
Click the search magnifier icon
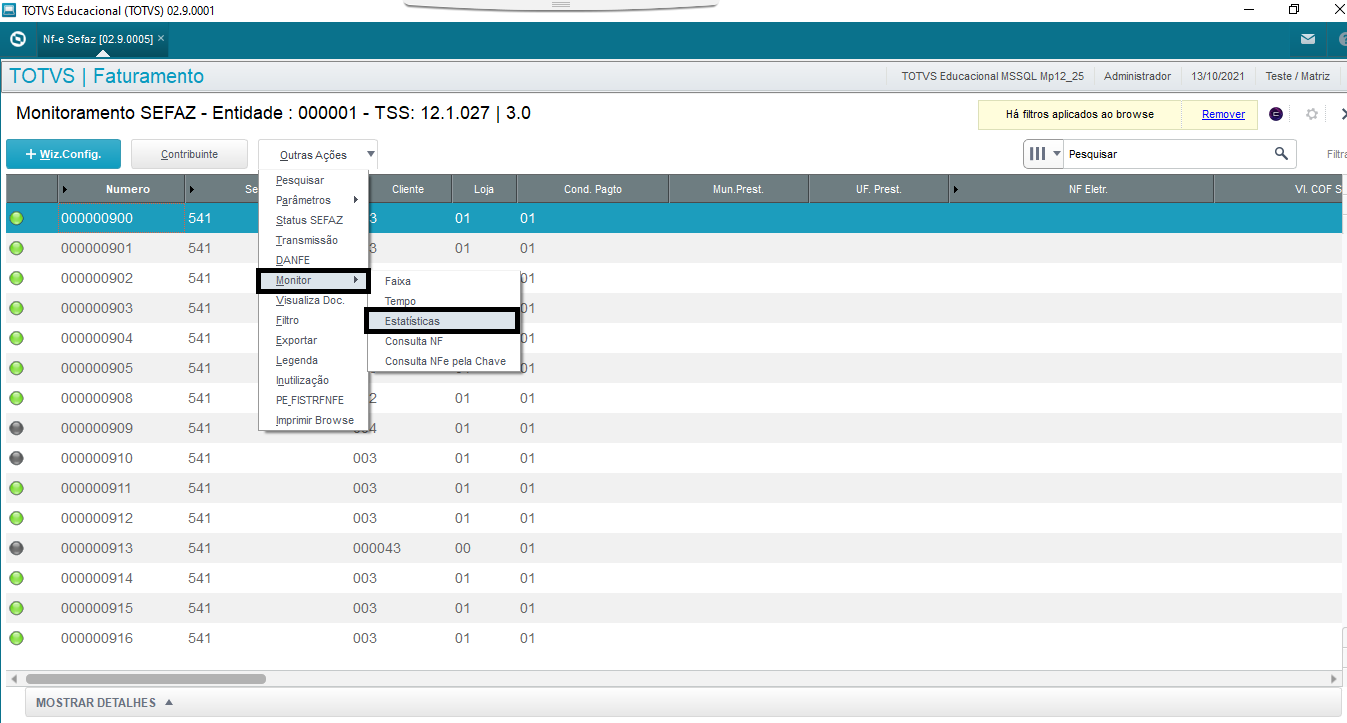[x=1281, y=154]
